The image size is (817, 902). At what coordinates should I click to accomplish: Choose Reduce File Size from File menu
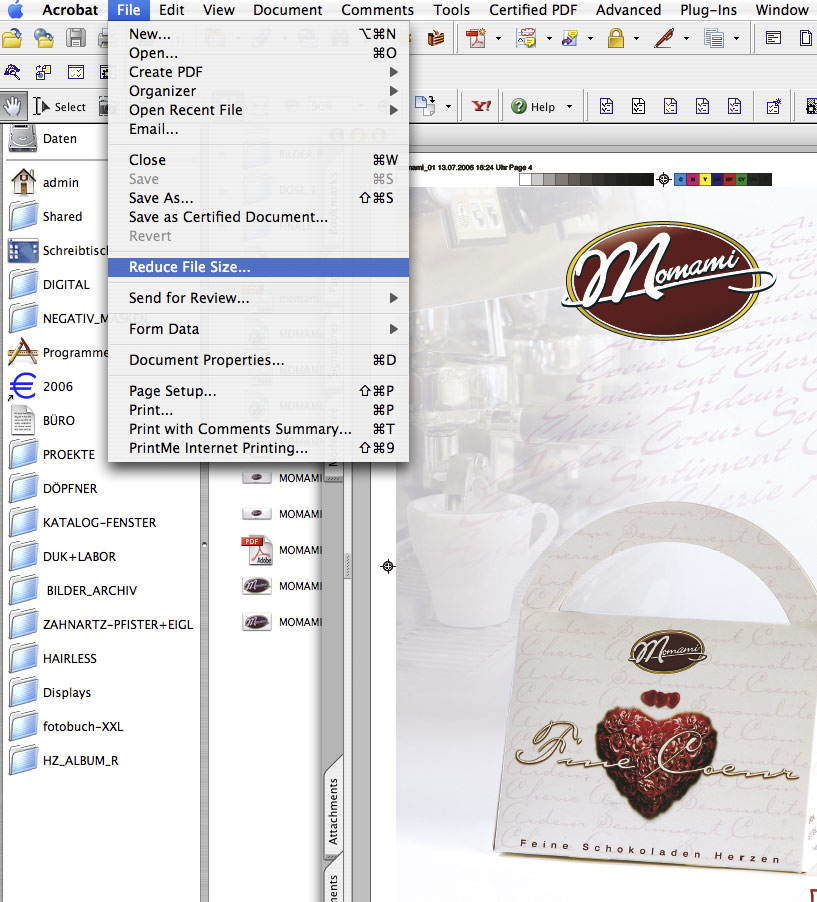(190, 267)
